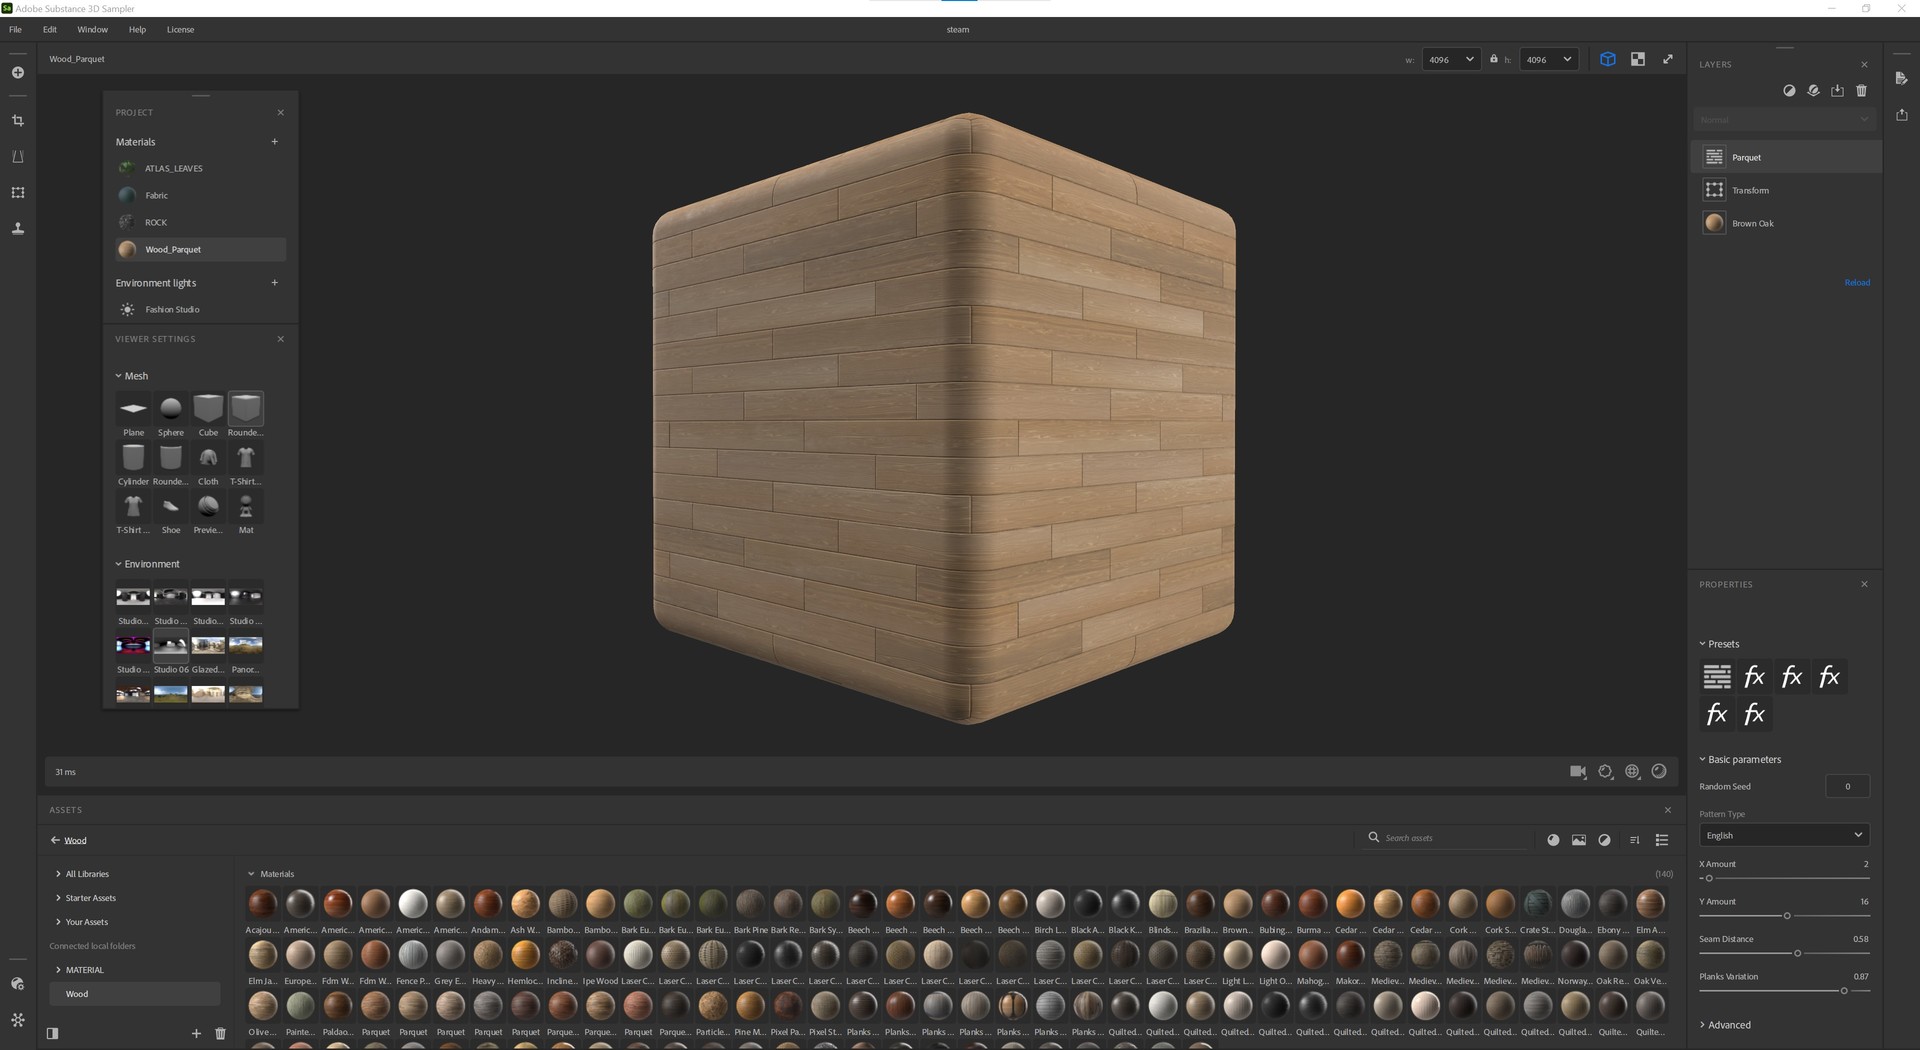
Task: Toggle the 2D/image view mode icon
Action: [x=1637, y=59]
